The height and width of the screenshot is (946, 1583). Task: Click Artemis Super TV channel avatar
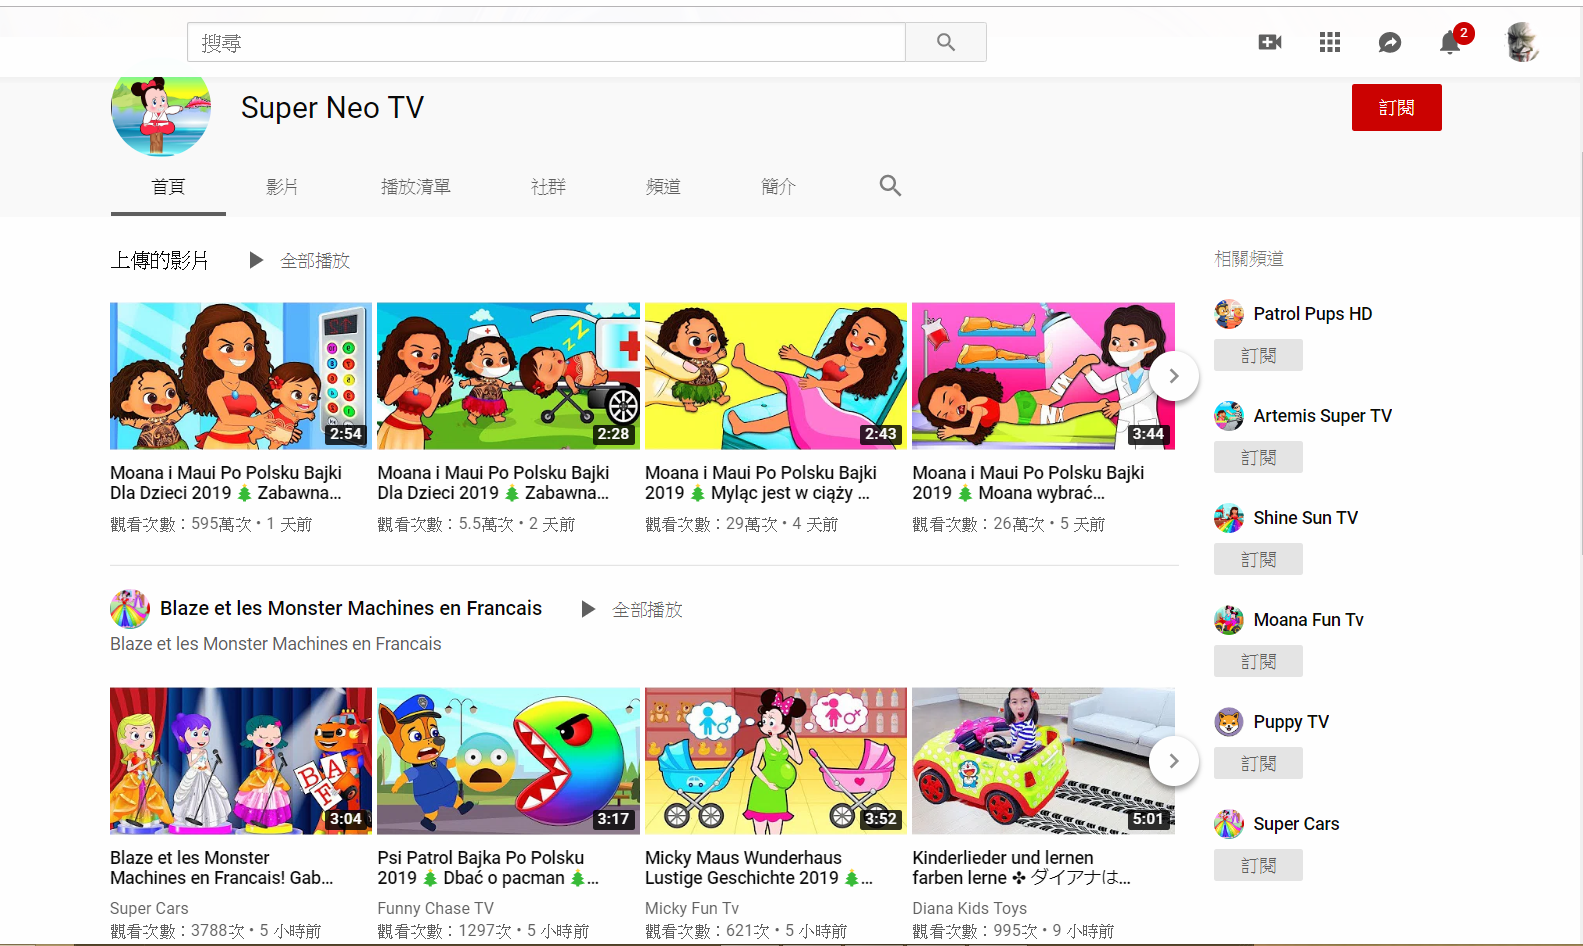[x=1229, y=416]
